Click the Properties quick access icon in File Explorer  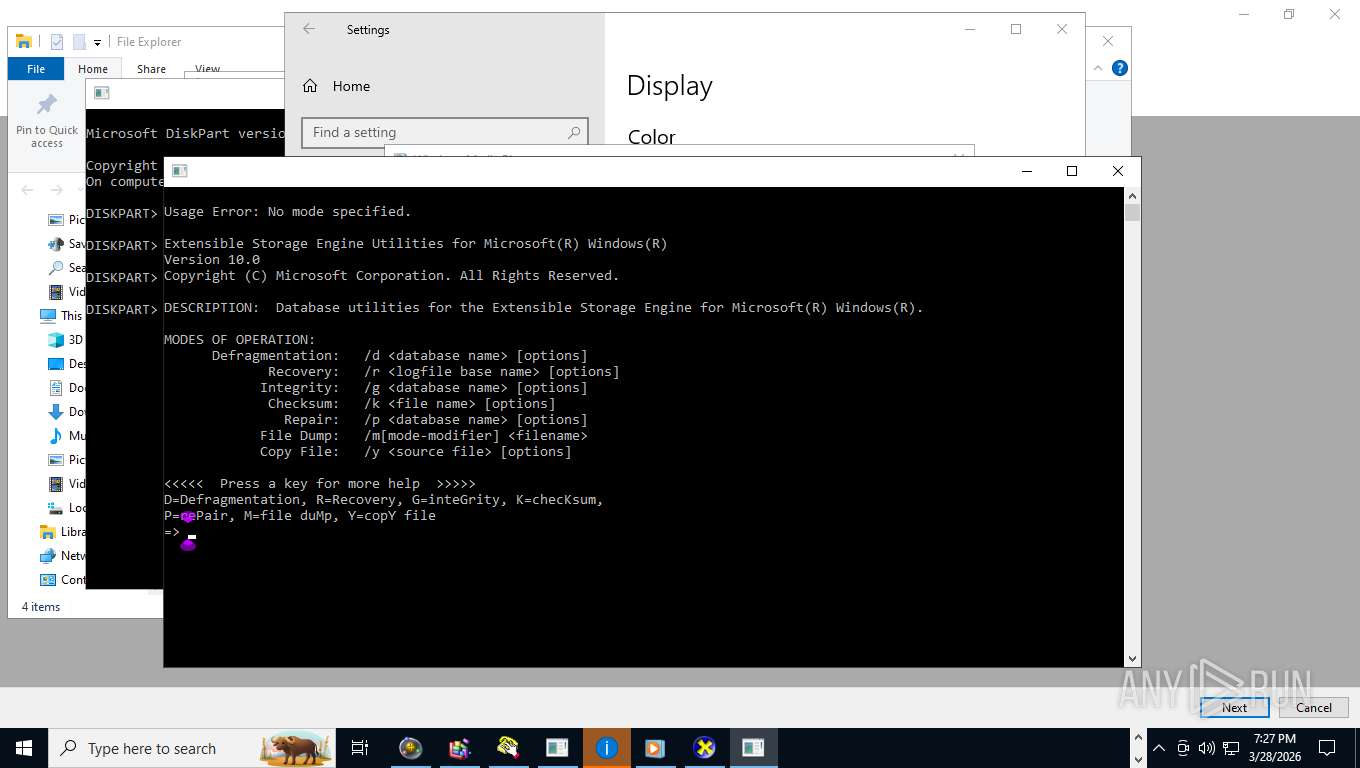coord(57,41)
